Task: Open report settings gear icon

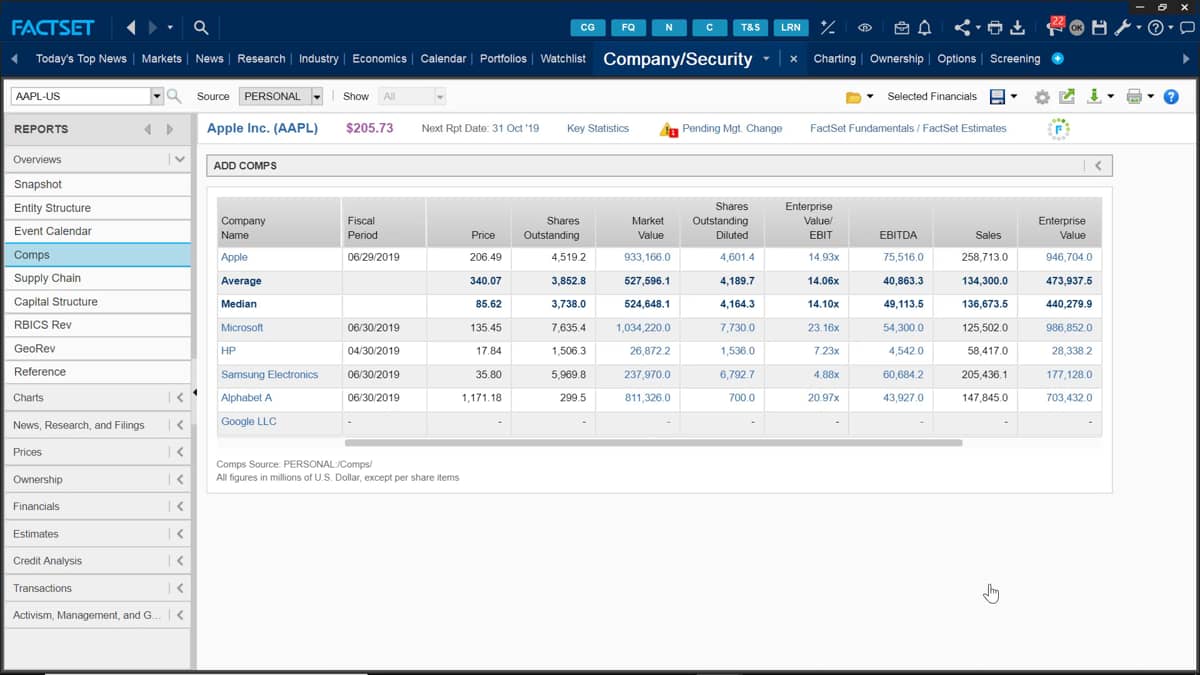Action: tap(1042, 97)
